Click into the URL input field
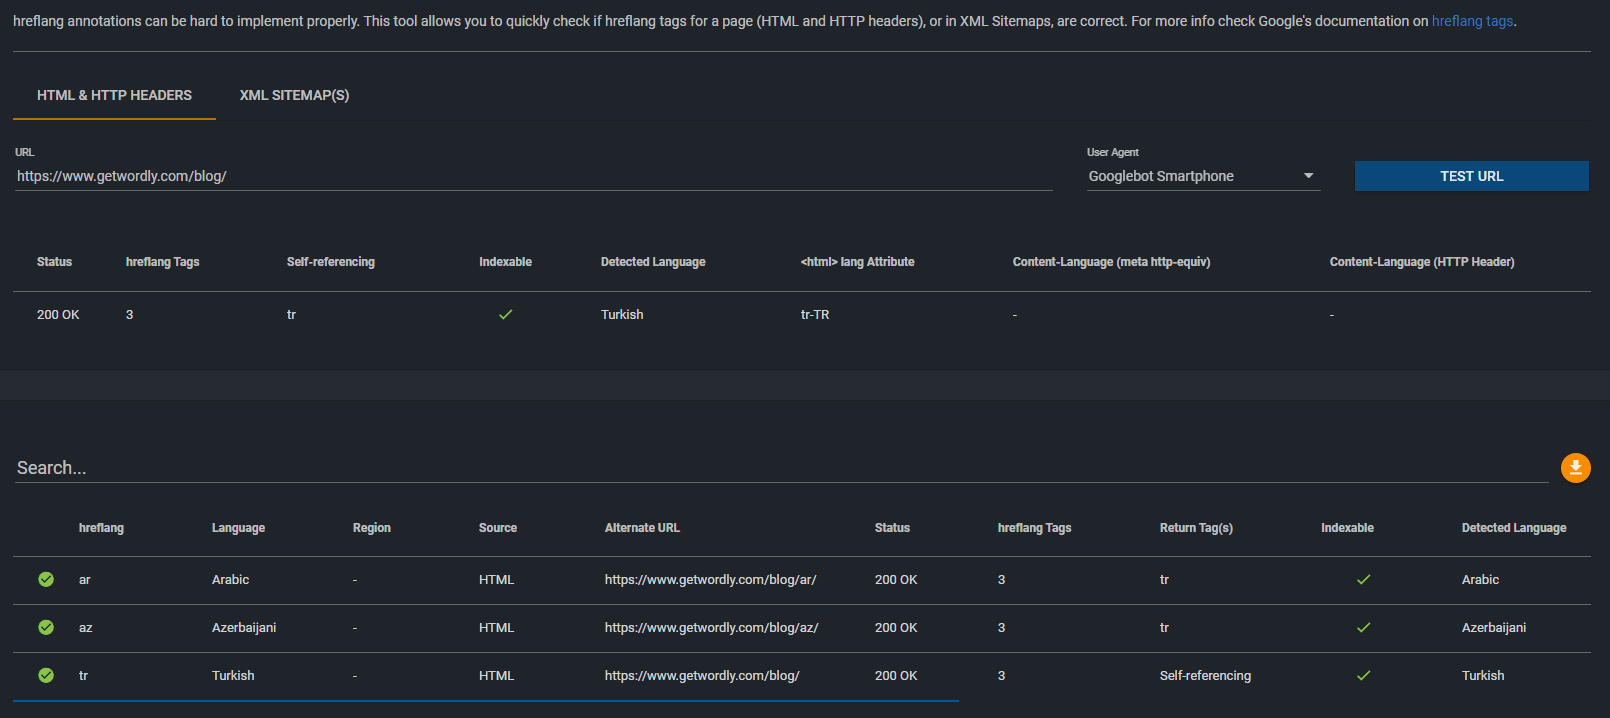1610x718 pixels. [533, 176]
